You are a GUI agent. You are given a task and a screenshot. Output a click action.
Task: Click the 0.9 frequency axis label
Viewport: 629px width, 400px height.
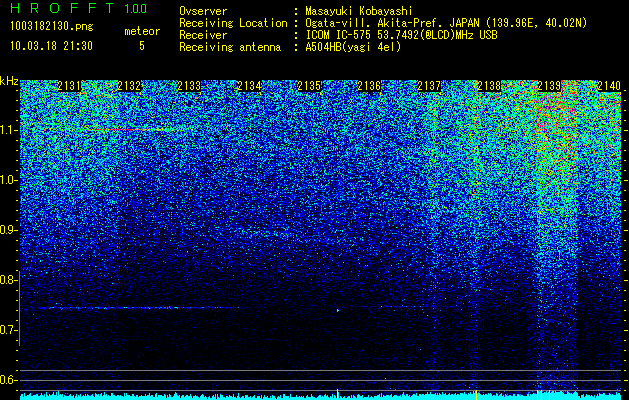point(8,230)
